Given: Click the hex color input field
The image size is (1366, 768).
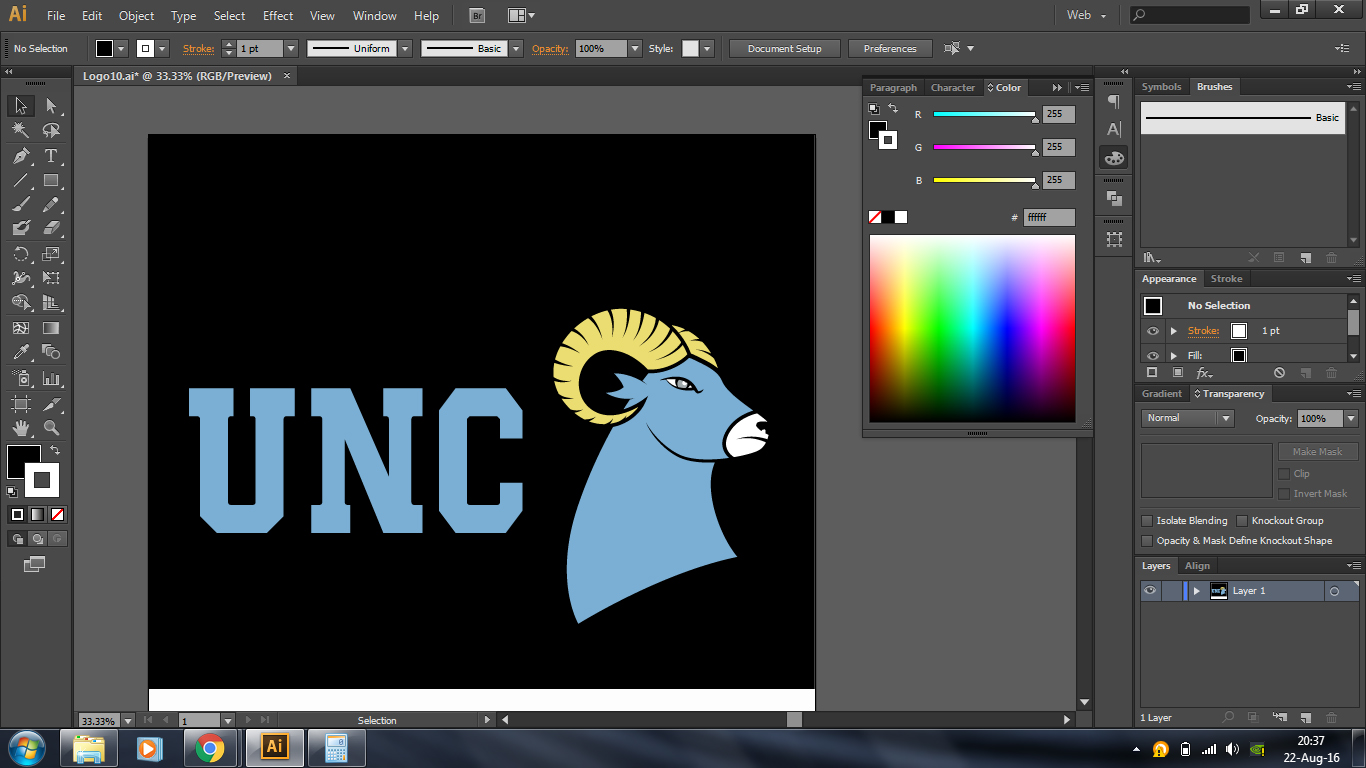Looking at the screenshot, I should (x=1049, y=216).
